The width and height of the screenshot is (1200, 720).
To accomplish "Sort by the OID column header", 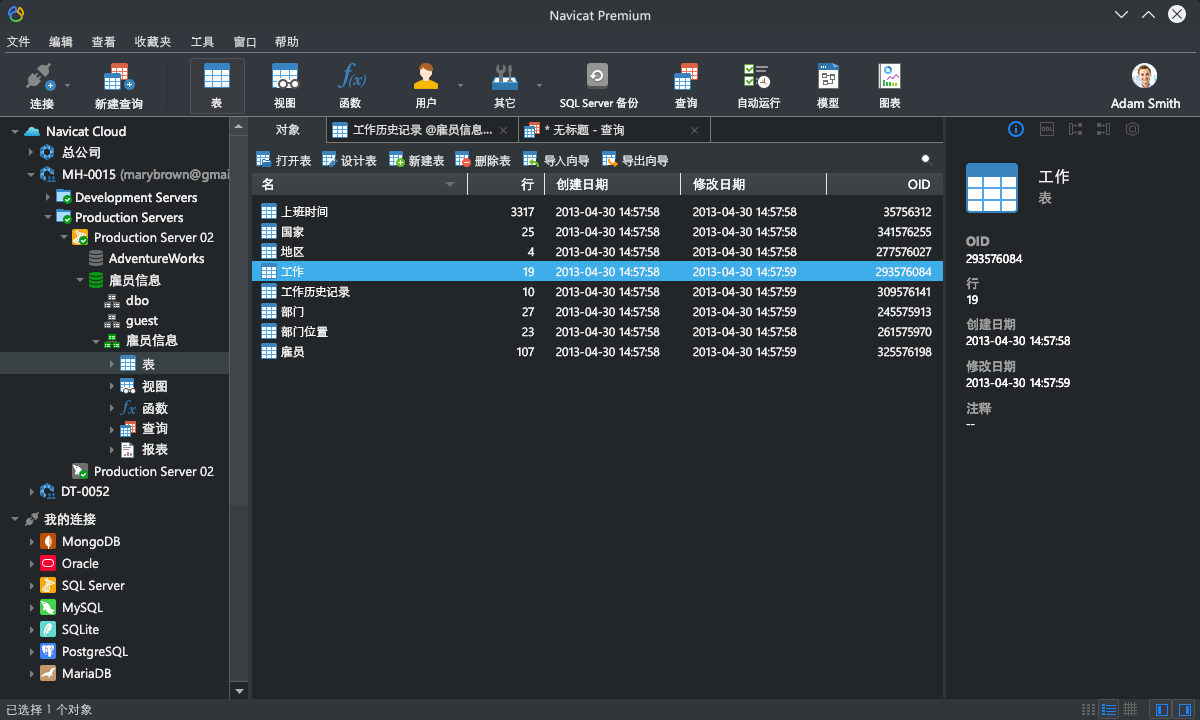I will (885, 184).
